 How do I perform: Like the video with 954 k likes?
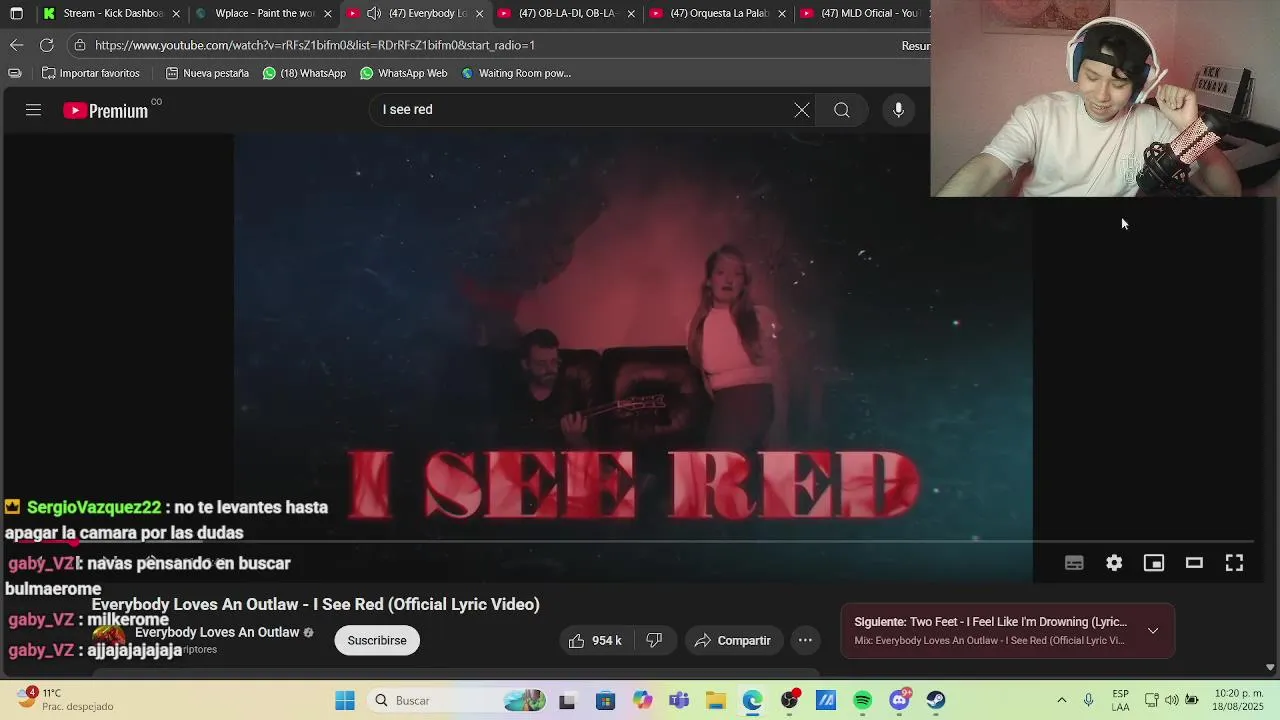pos(596,640)
